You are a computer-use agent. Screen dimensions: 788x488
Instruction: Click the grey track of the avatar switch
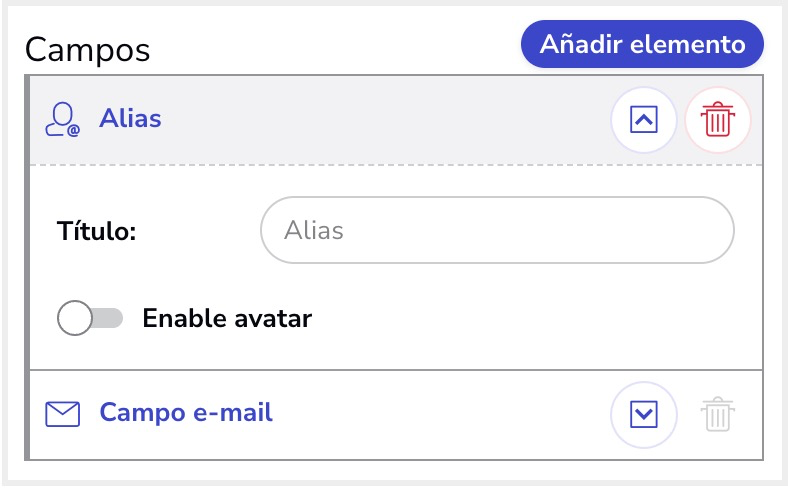[x=110, y=318]
